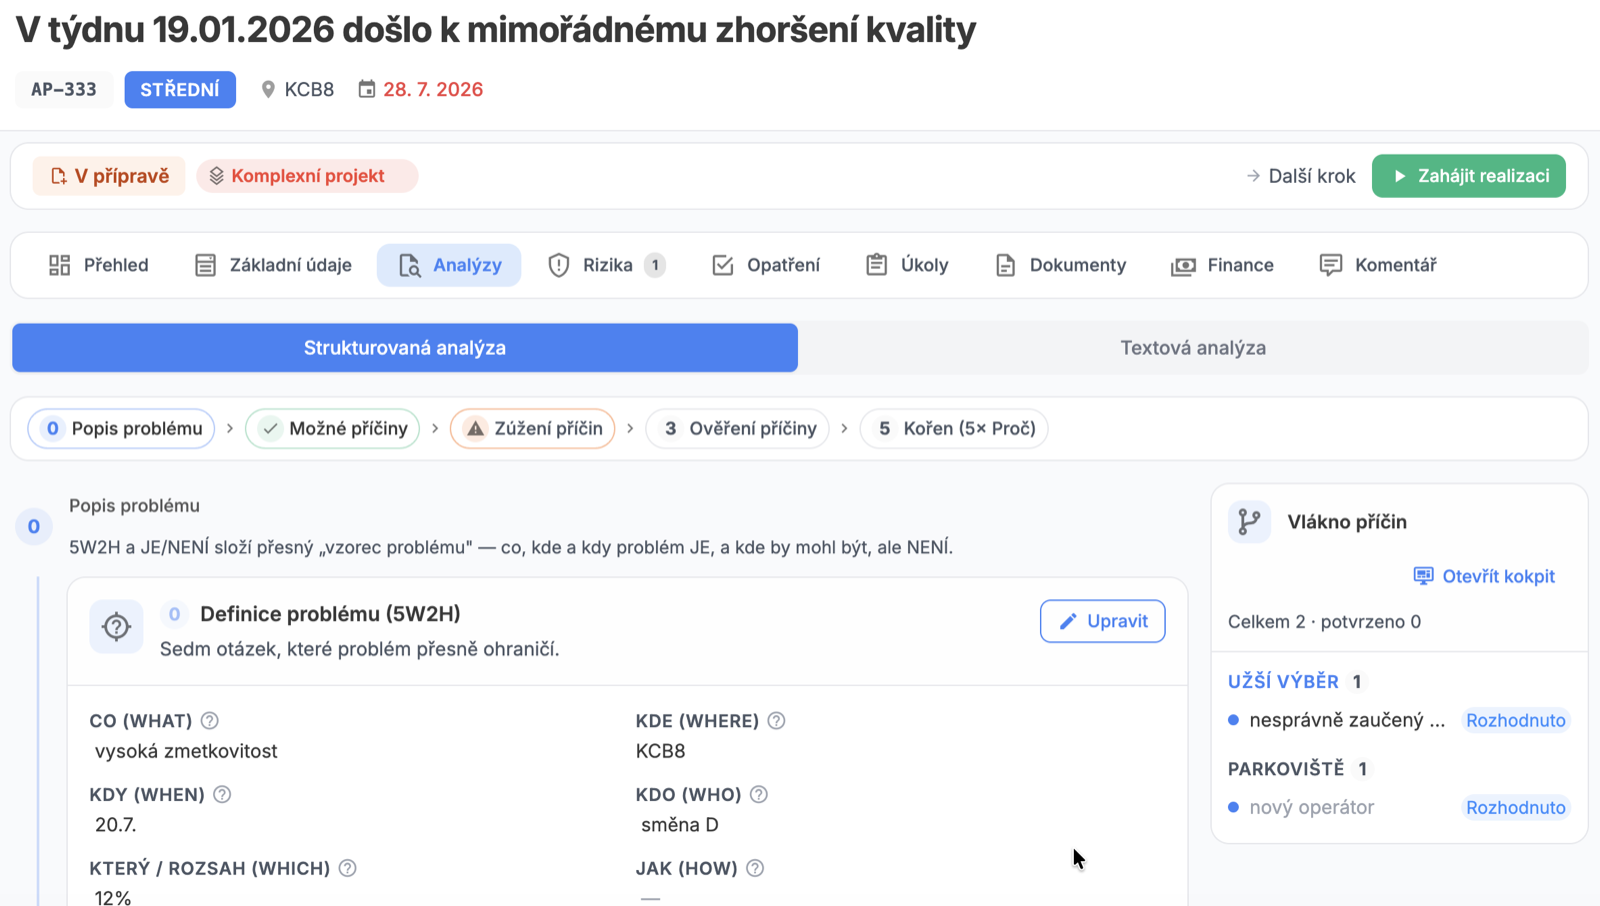Click Upravit to edit problem definition
Image resolution: width=1600 pixels, height=906 pixels.
pos(1103,621)
